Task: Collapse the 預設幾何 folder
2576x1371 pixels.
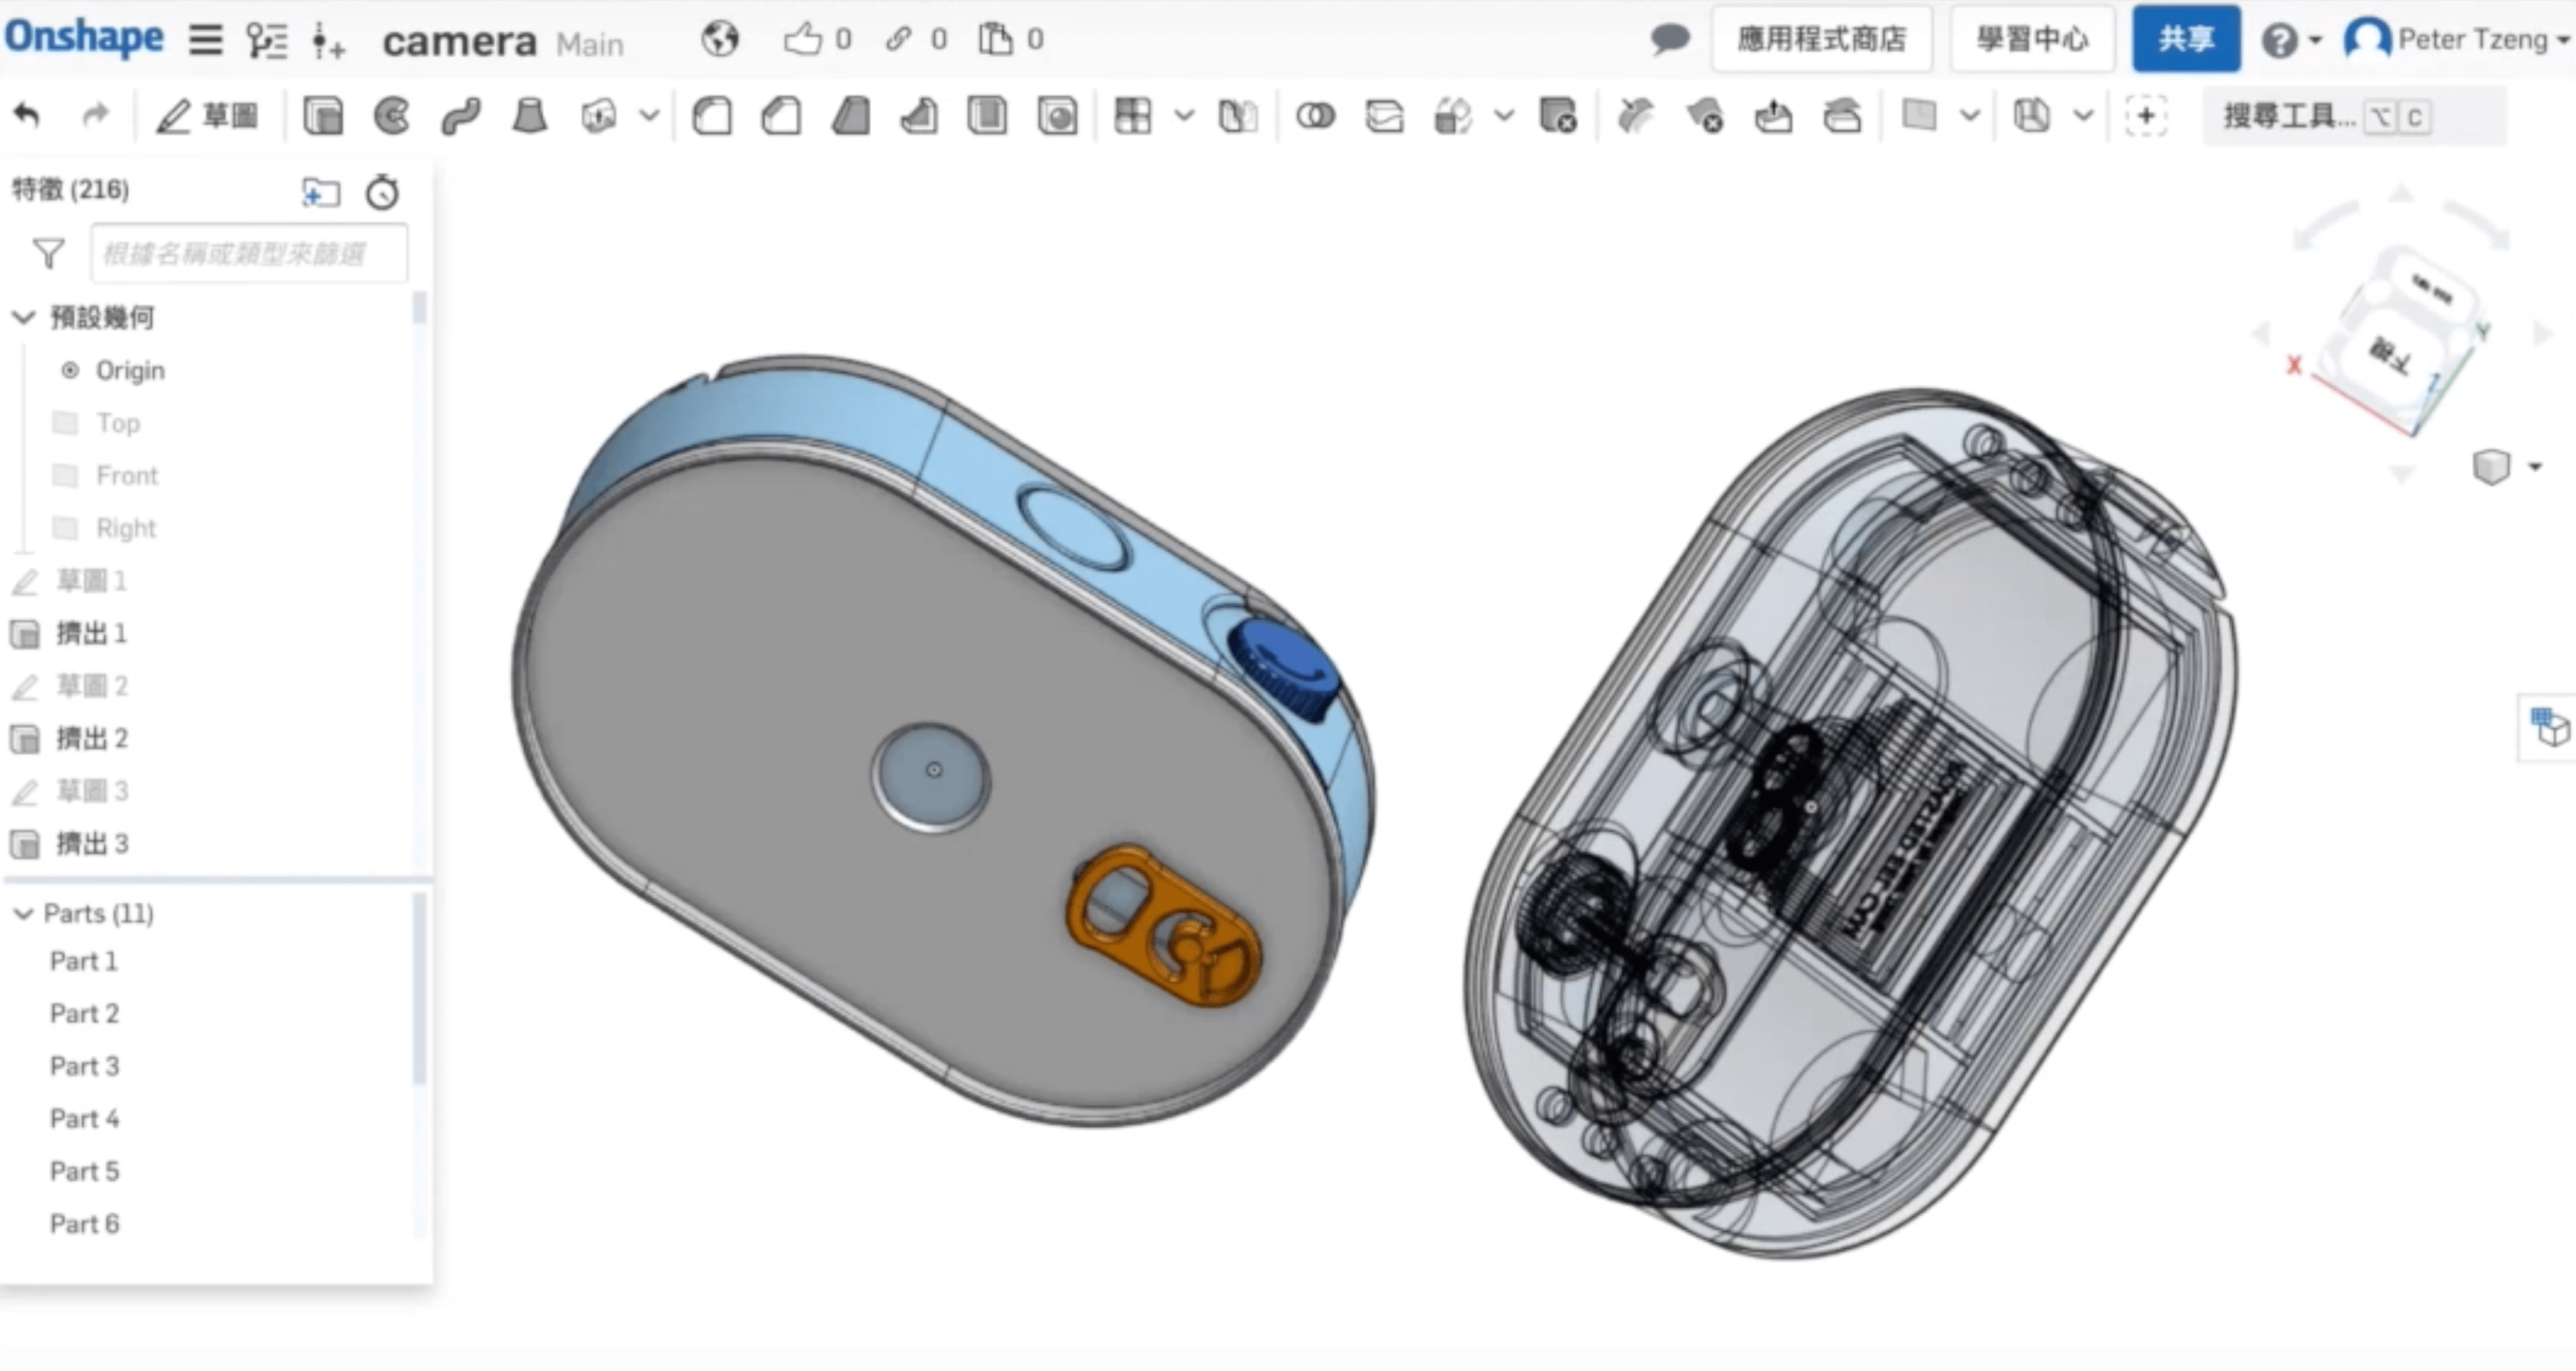Action: 24,318
